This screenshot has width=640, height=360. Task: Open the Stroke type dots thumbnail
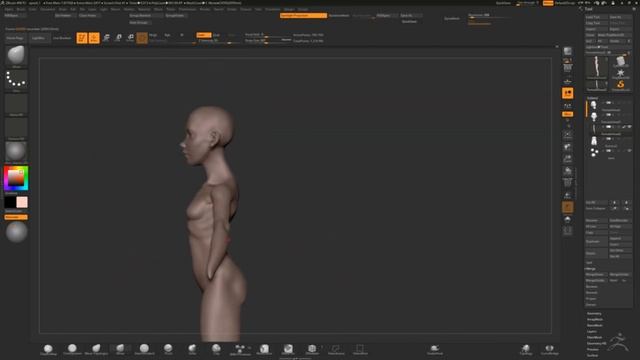(x=16, y=80)
